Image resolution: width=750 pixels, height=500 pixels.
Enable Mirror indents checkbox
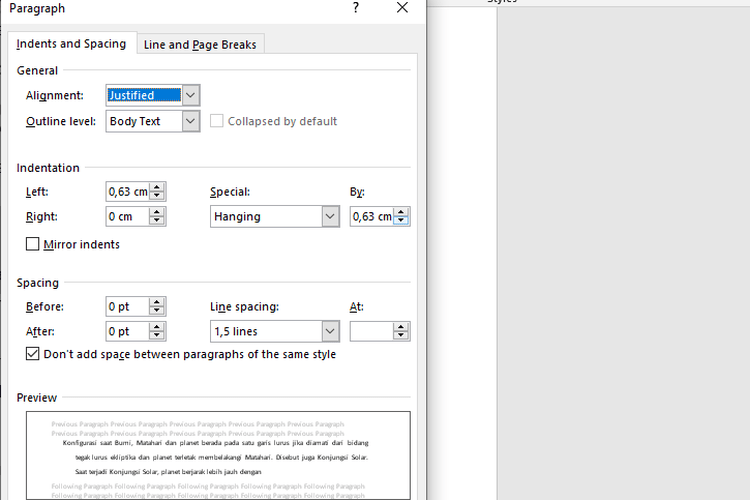tap(33, 244)
